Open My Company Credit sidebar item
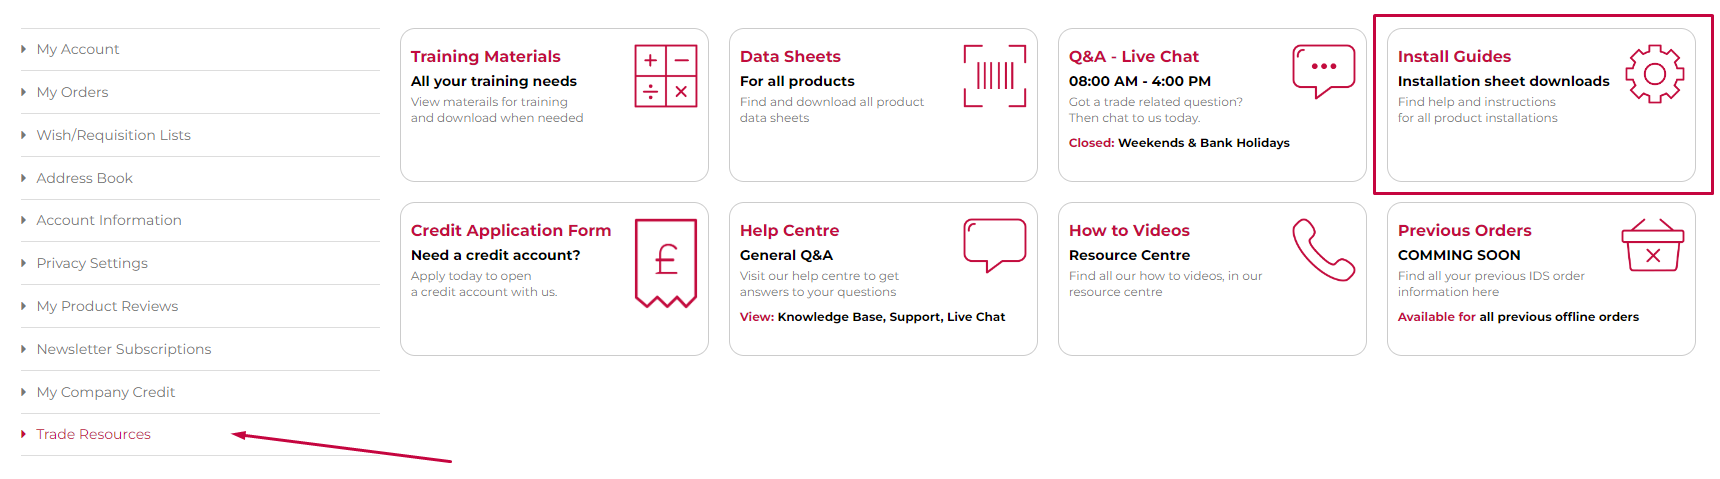The height and width of the screenshot is (479, 1720). pyautogui.click(x=106, y=392)
